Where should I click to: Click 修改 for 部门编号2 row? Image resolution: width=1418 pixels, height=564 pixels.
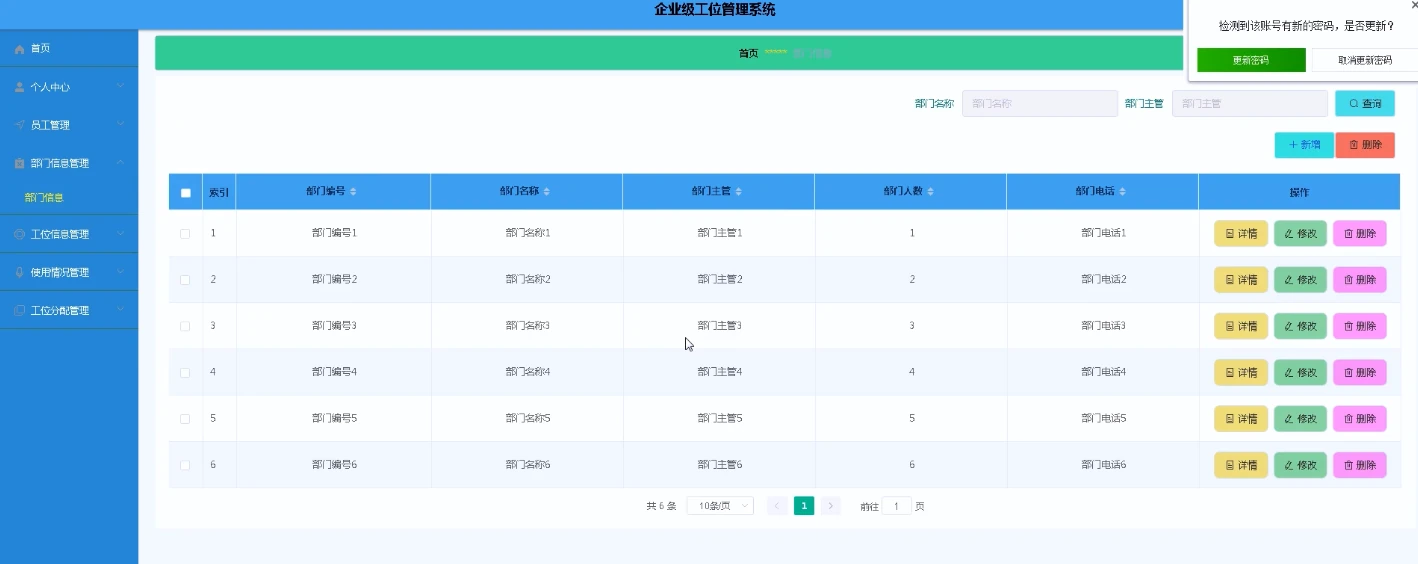1300,280
